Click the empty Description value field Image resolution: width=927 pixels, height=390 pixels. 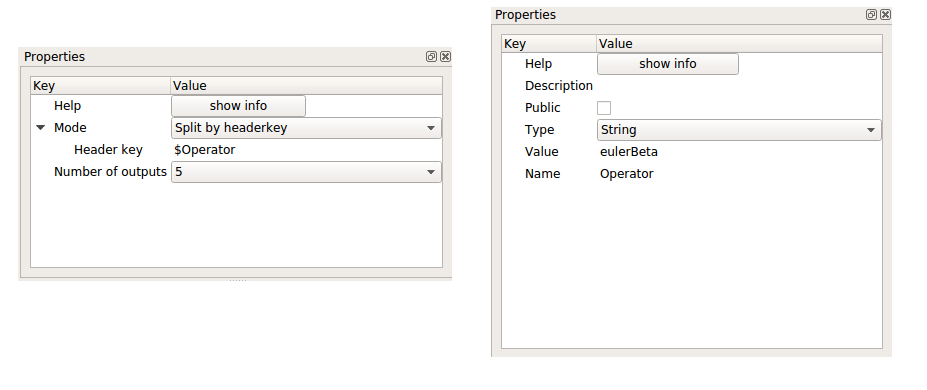pos(739,86)
